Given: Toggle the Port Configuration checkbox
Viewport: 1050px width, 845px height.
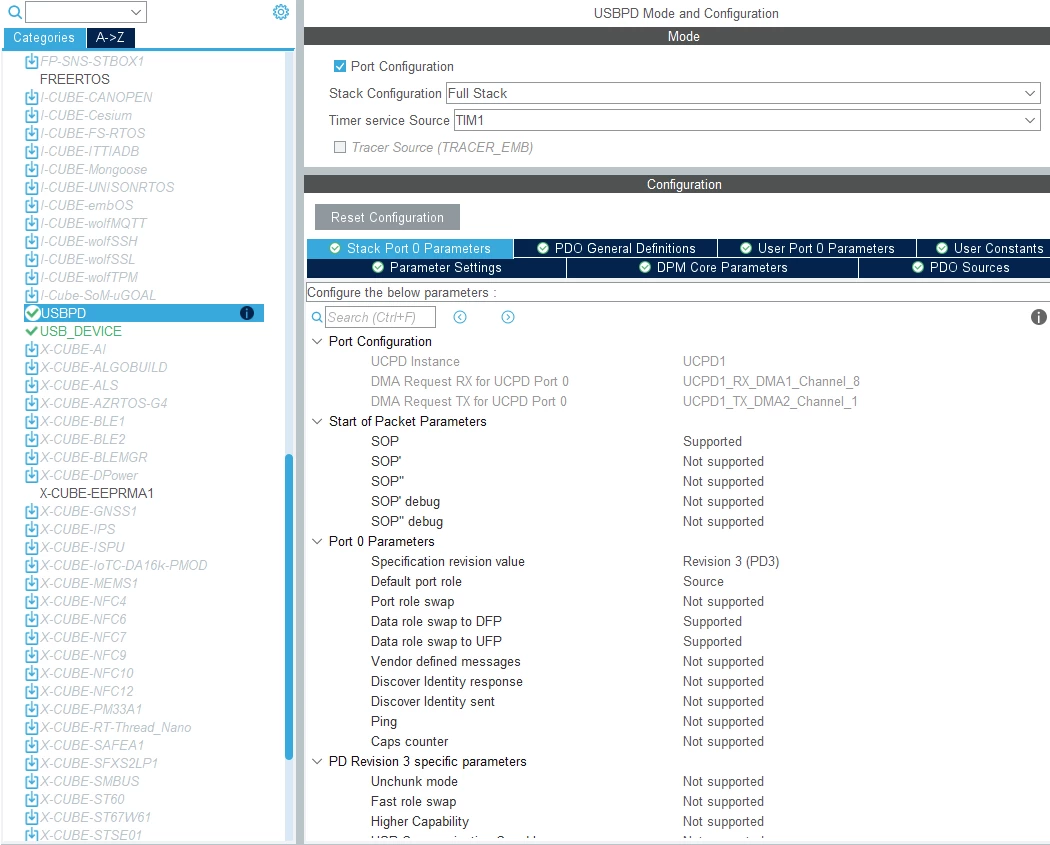Looking at the screenshot, I should 340,66.
